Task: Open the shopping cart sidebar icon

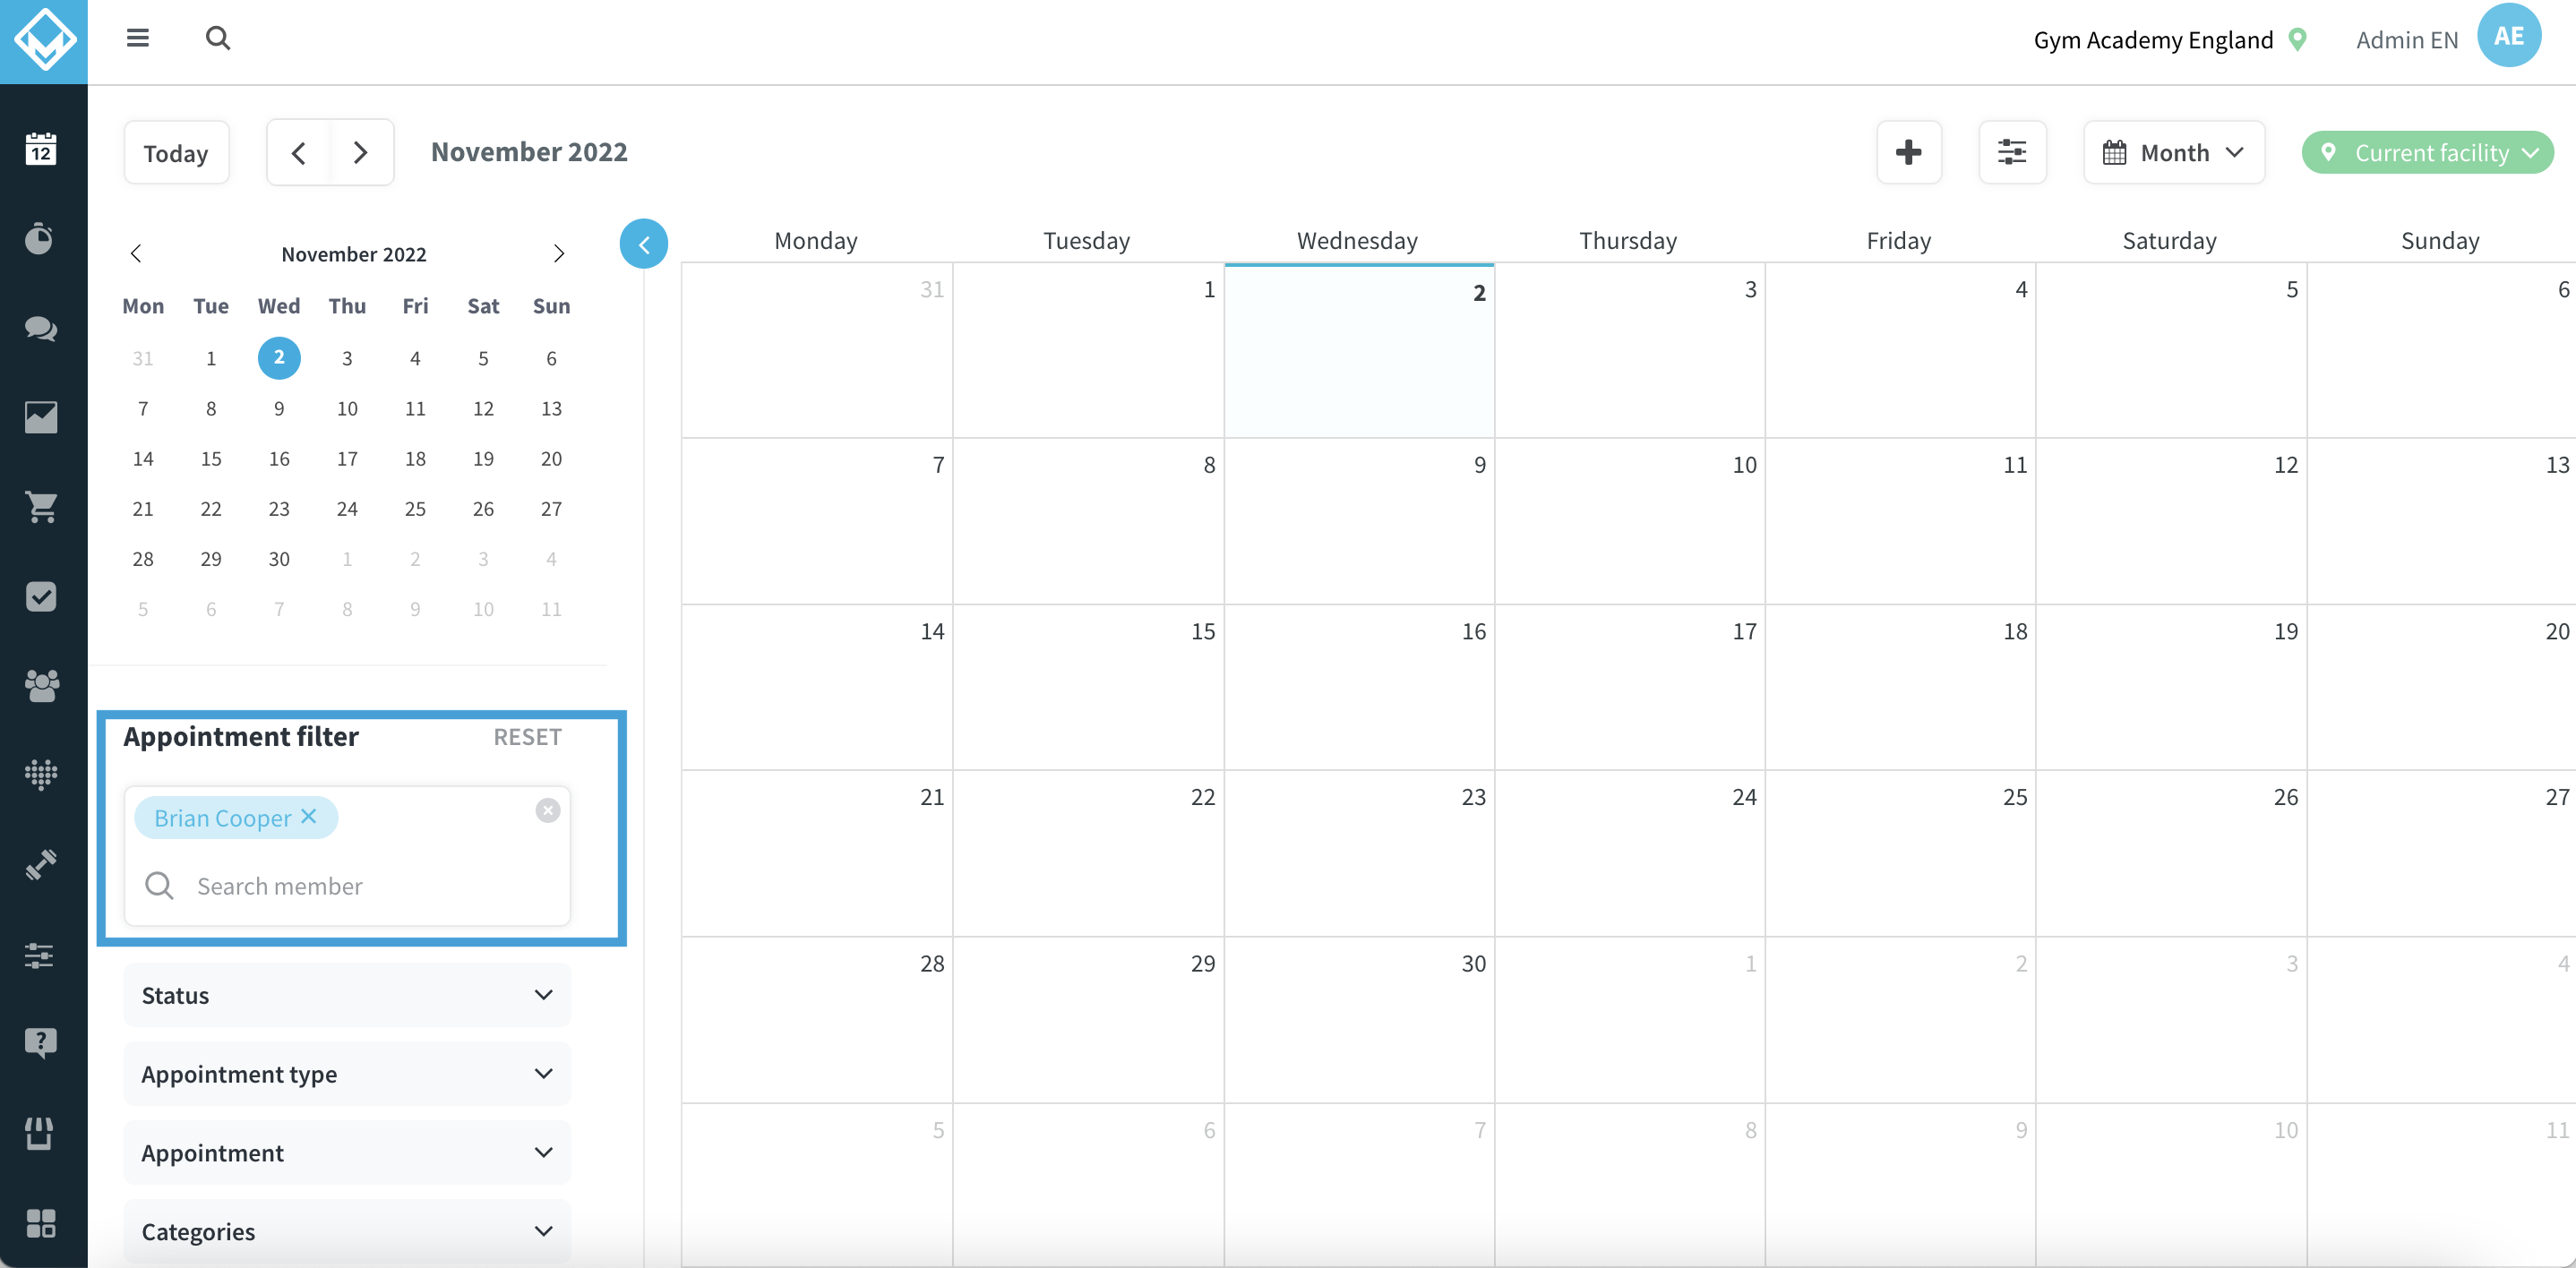Action: [x=41, y=507]
